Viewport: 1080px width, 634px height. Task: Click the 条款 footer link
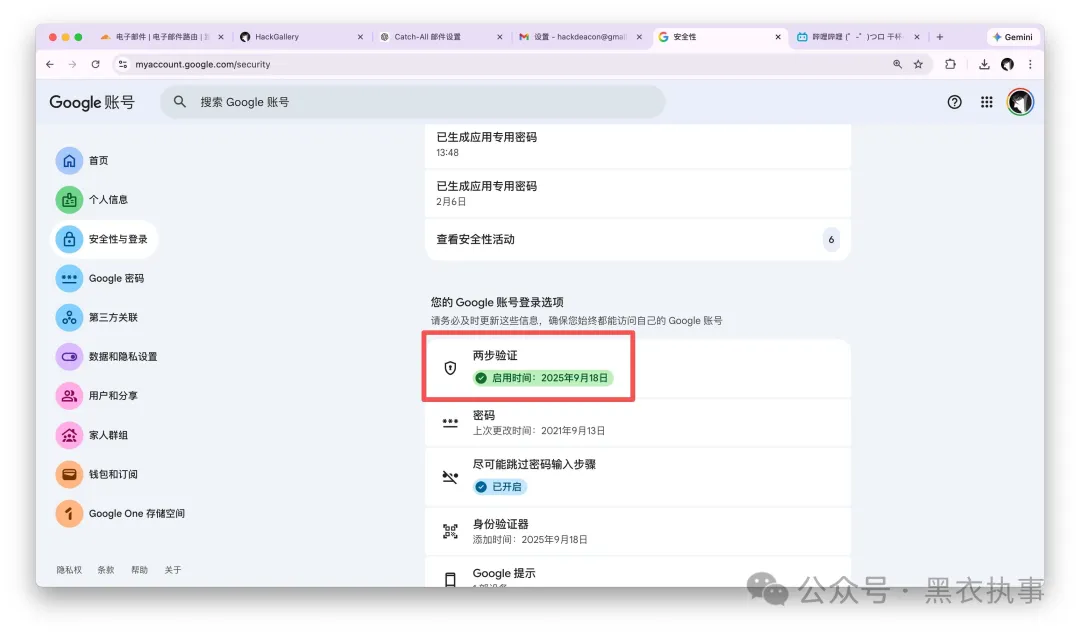[105, 570]
